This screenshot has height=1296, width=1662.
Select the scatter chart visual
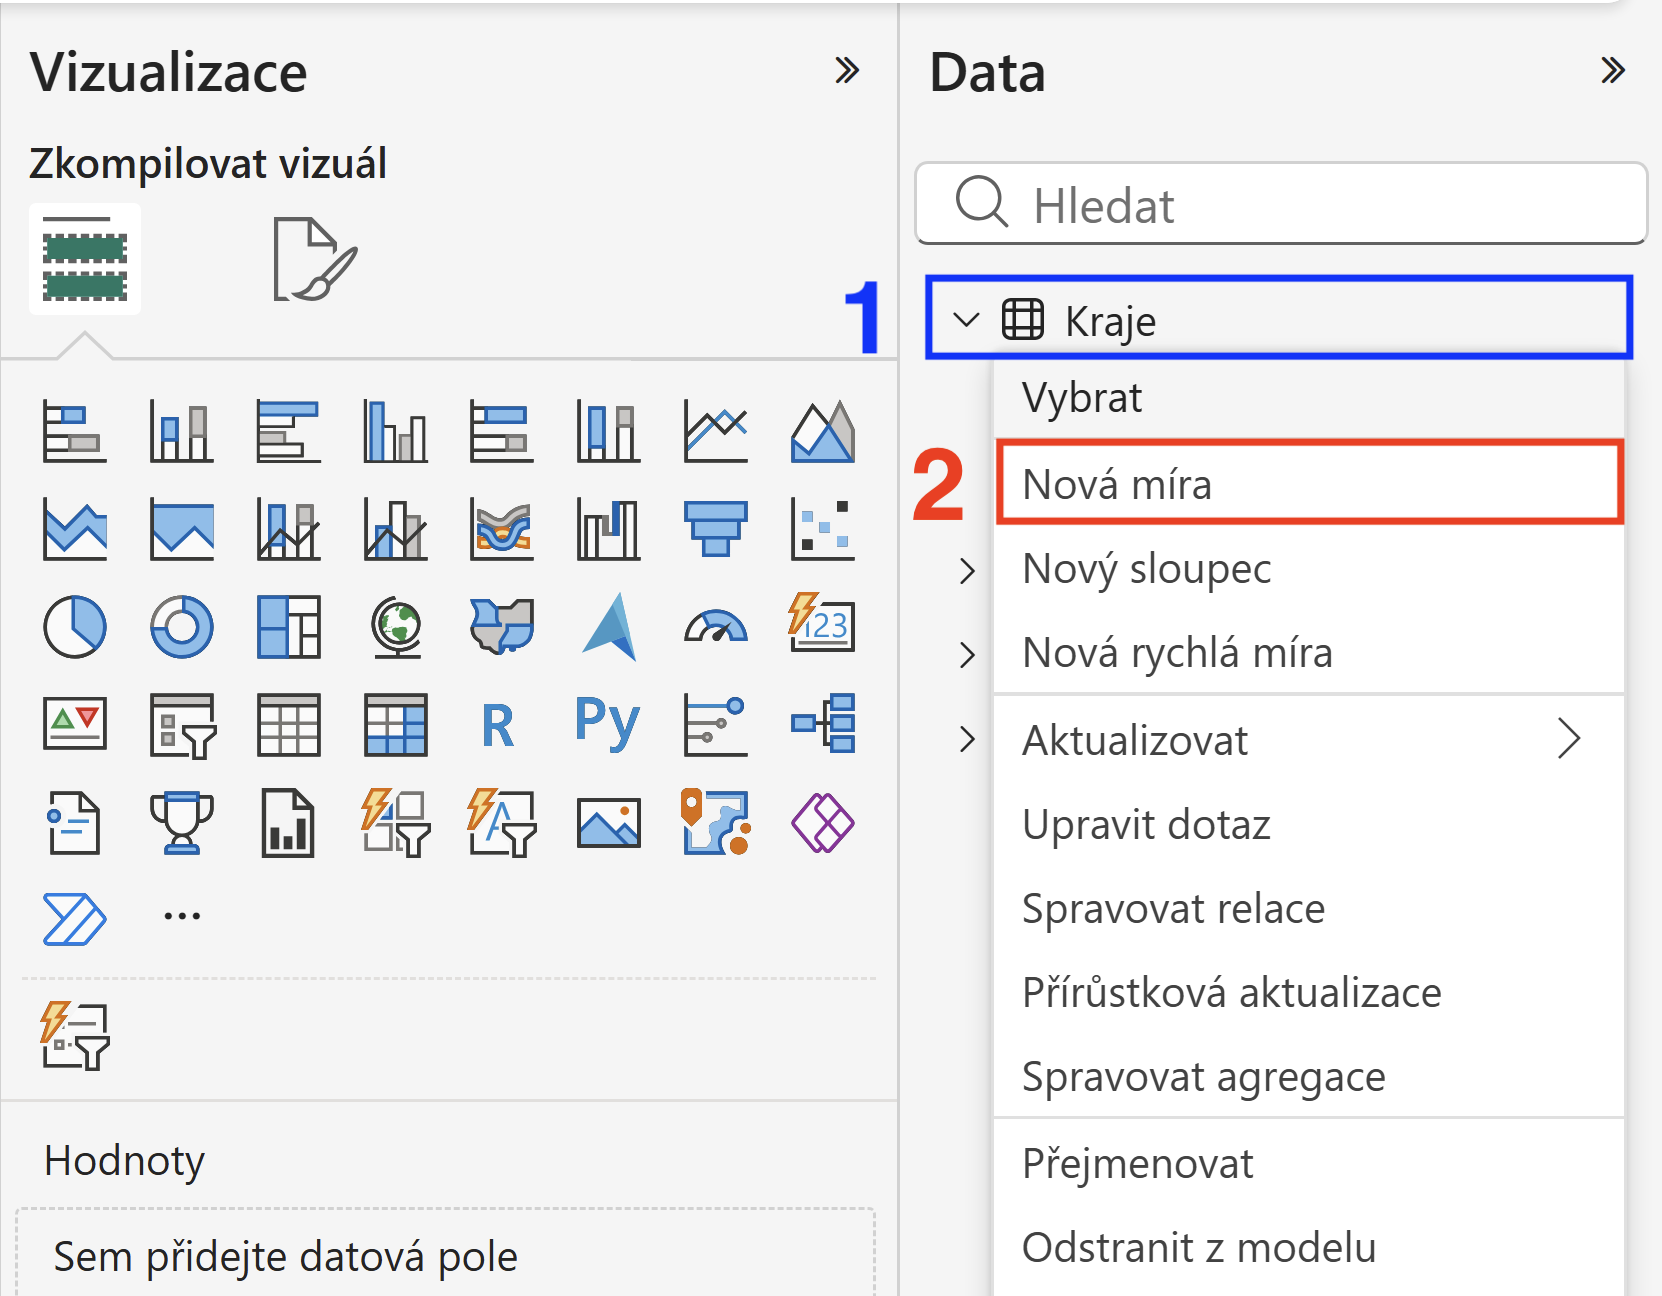point(823,529)
